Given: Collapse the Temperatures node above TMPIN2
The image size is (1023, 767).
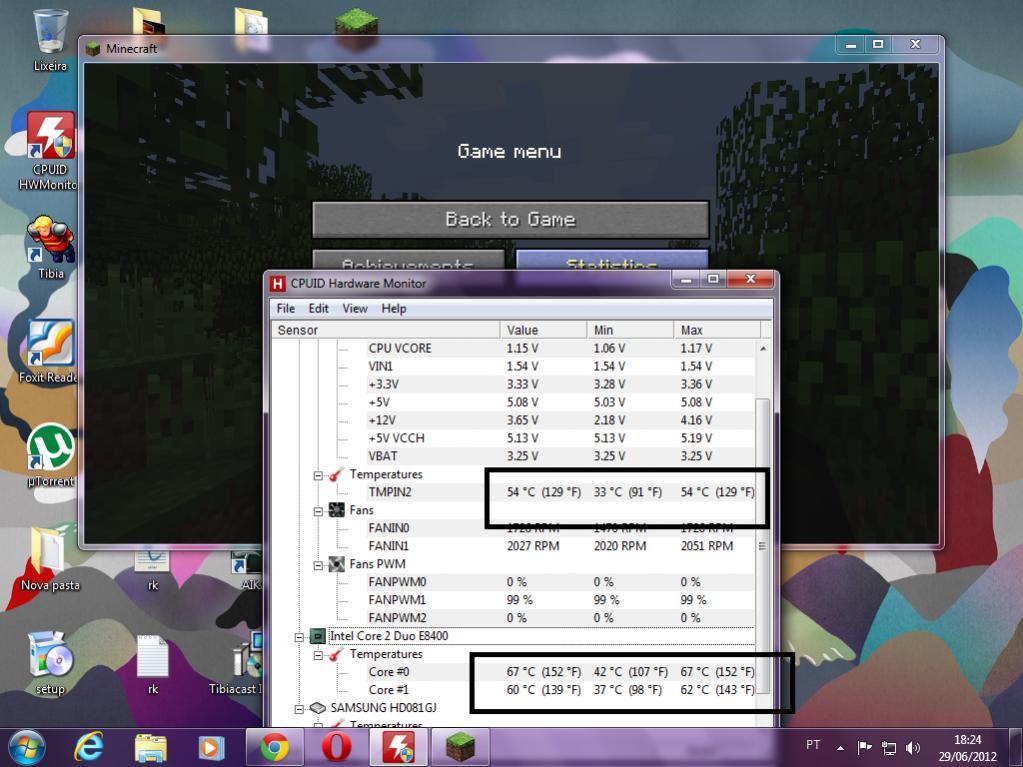Looking at the screenshot, I should pyautogui.click(x=318, y=475).
